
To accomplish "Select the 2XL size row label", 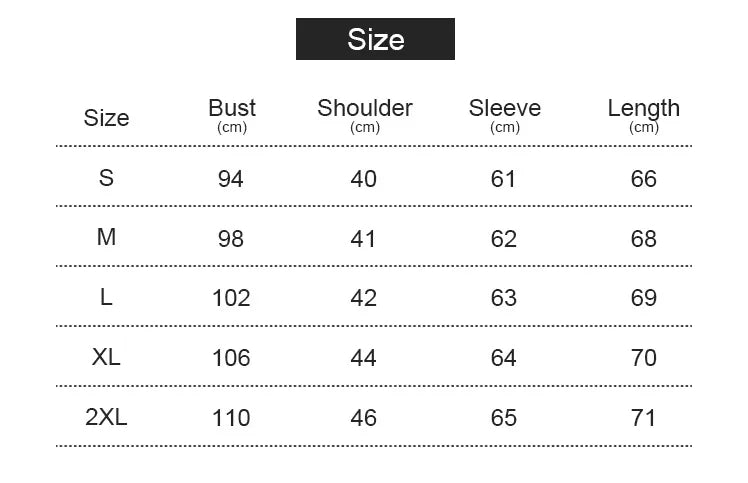I will coord(106,417).
